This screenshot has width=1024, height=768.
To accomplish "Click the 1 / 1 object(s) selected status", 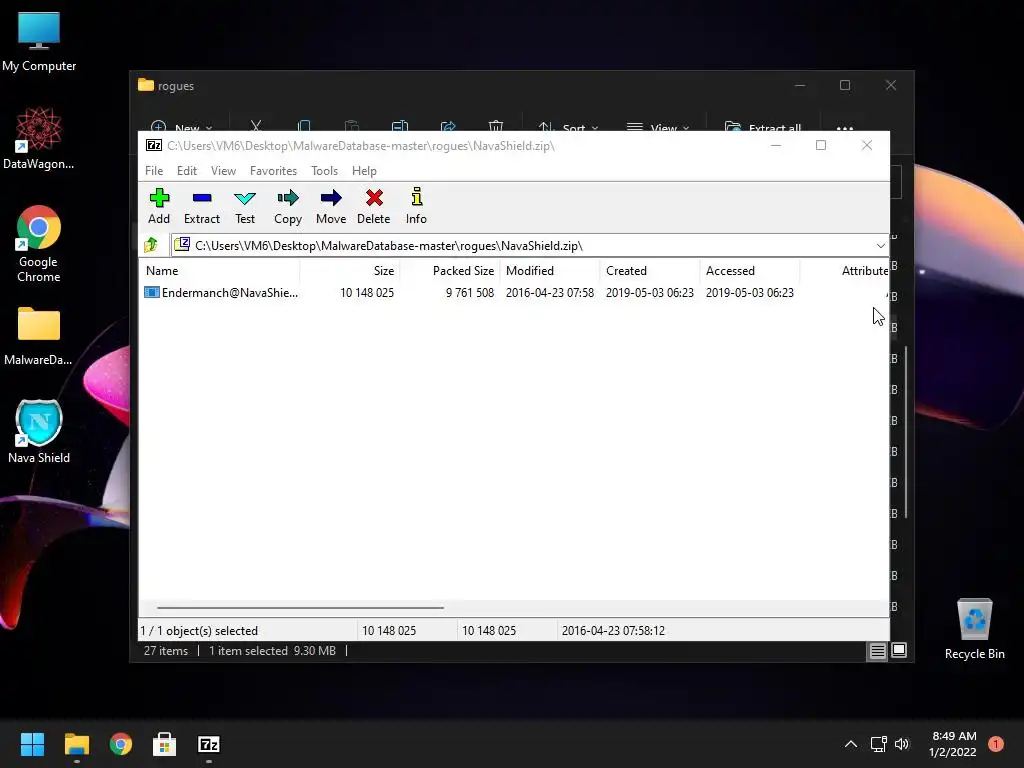I will click(x=199, y=631).
